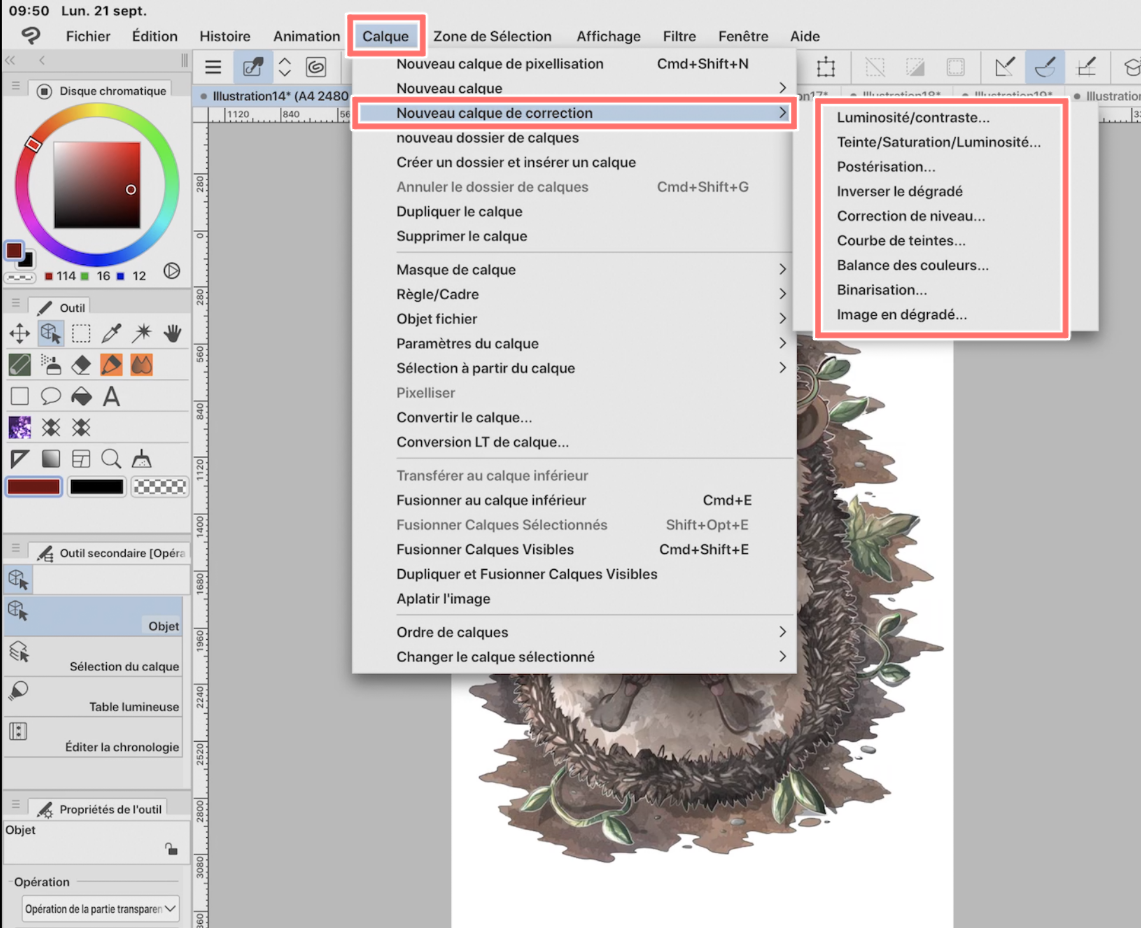Select the Move layer tool
This screenshot has width=1141, height=928.
19,333
